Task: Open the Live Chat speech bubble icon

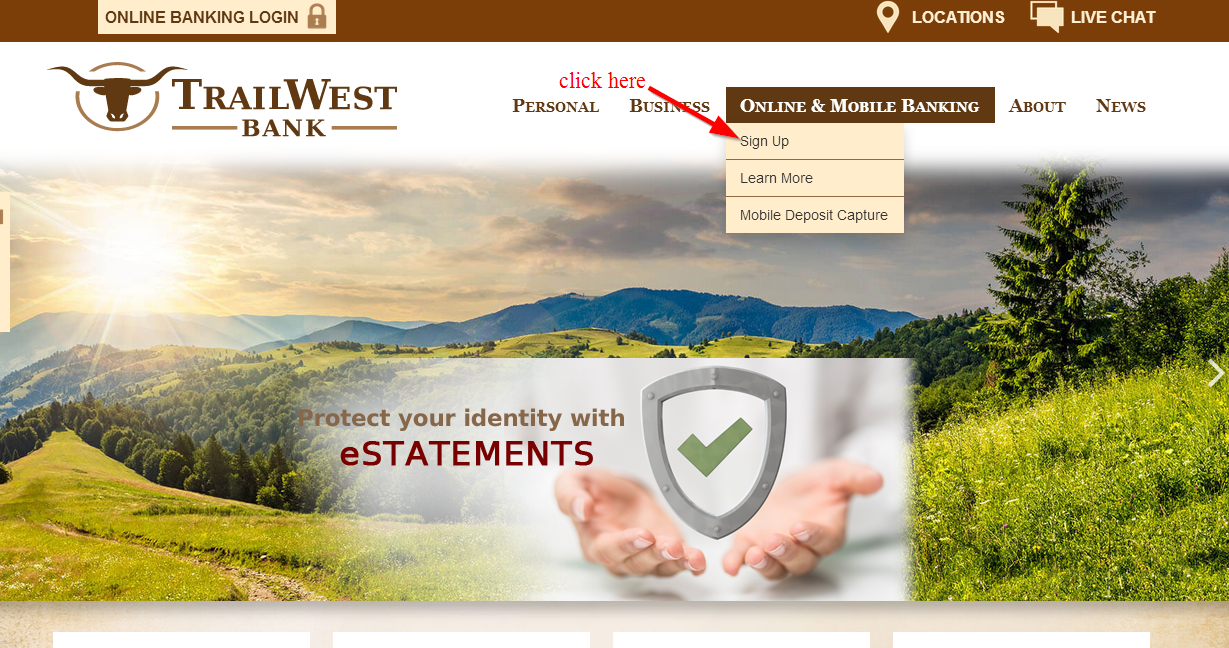Action: pos(1046,17)
